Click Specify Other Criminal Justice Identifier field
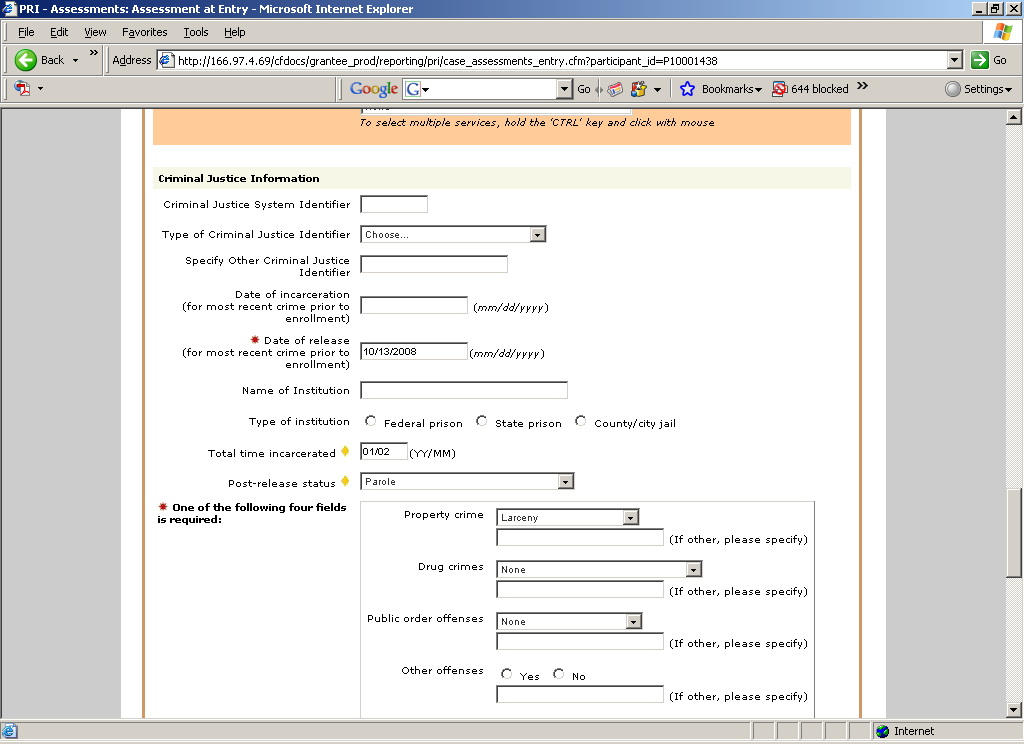The height and width of the screenshot is (744, 1024). pyautogui.click(x=434, y=264)
